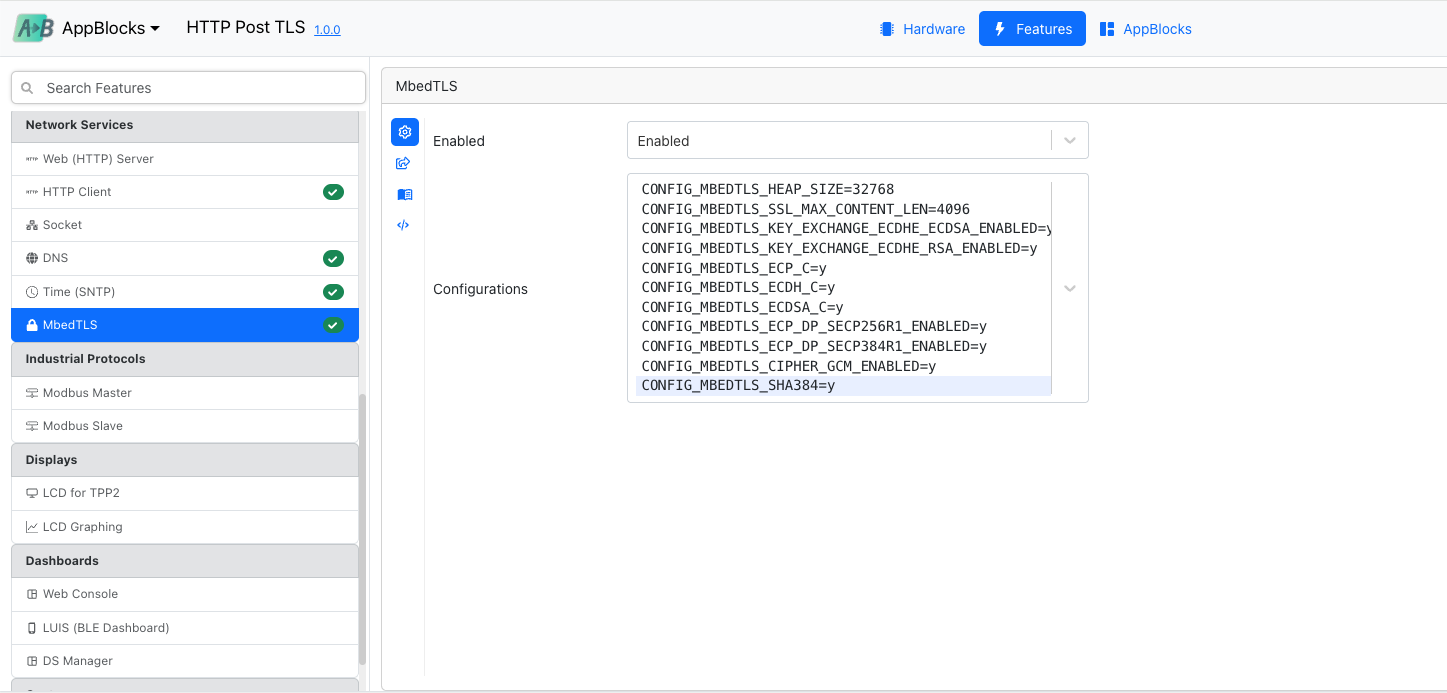Click the AppBlocks logo icon
1447x693 pixels.
(34, 28)
